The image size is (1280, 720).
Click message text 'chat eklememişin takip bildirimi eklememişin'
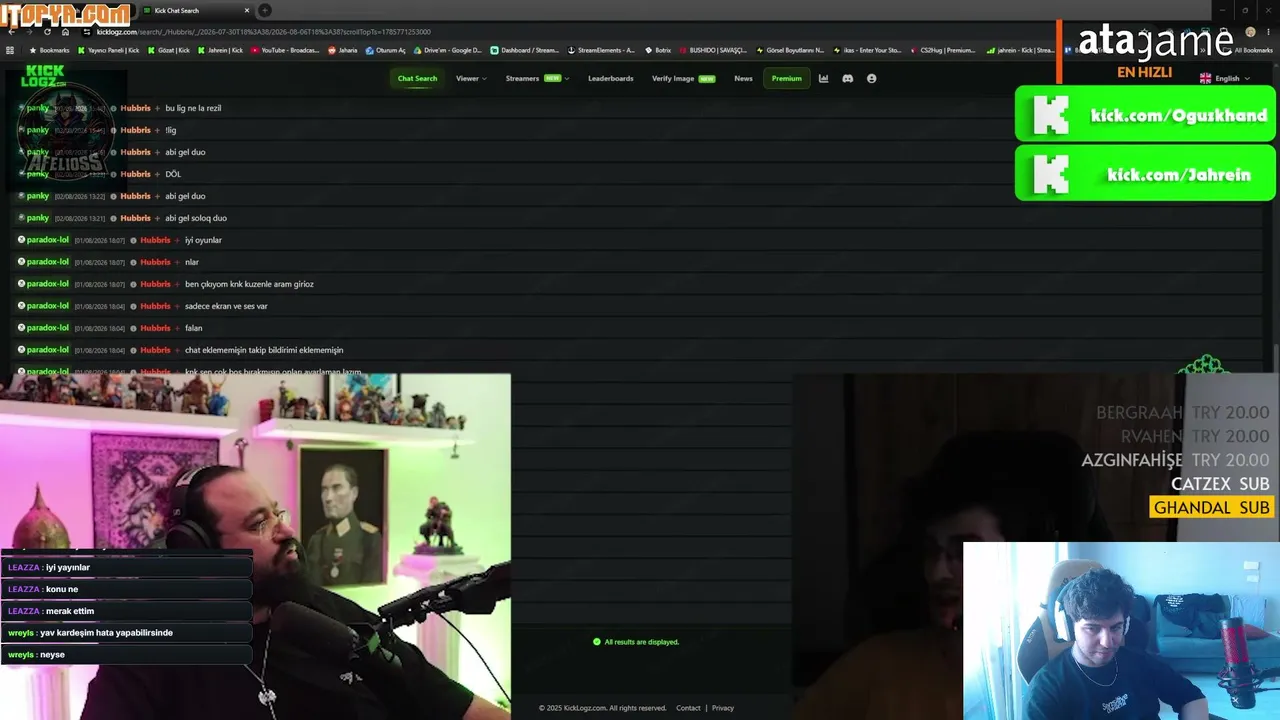click(264, 350)
